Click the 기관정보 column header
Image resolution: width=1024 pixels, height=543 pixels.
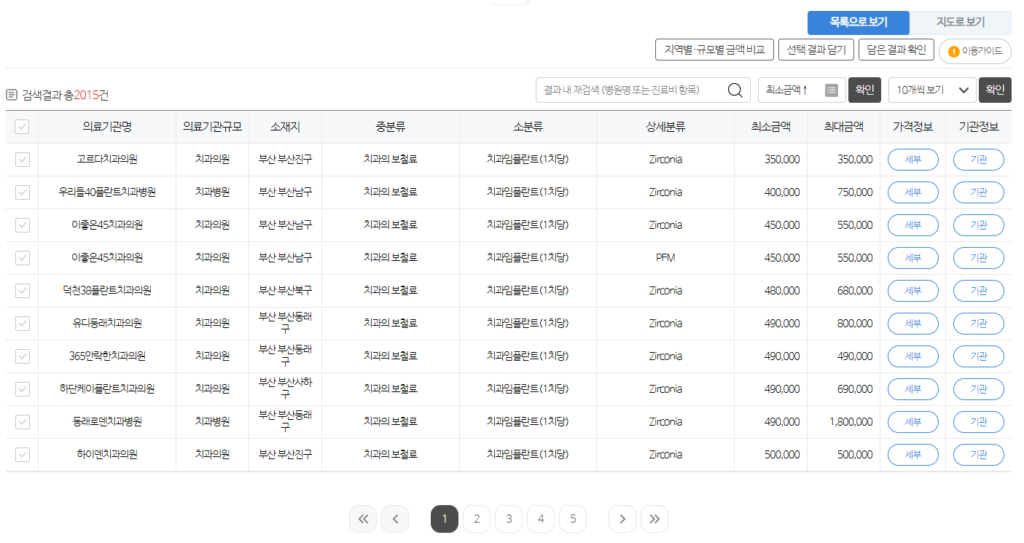click(x=978, y=127)
